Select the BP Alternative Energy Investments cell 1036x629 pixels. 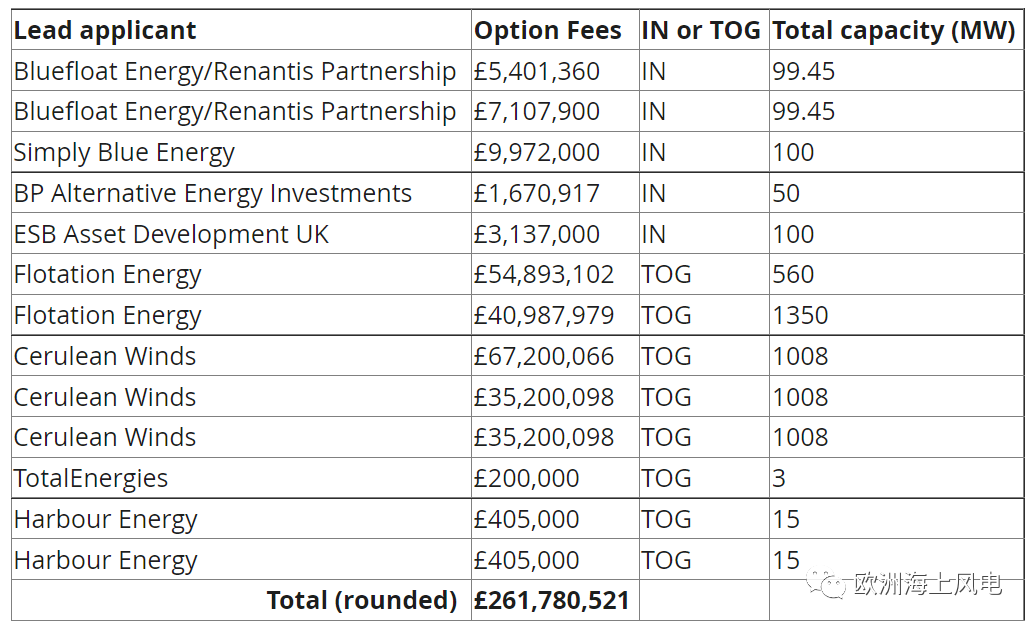tap(212, 193)
